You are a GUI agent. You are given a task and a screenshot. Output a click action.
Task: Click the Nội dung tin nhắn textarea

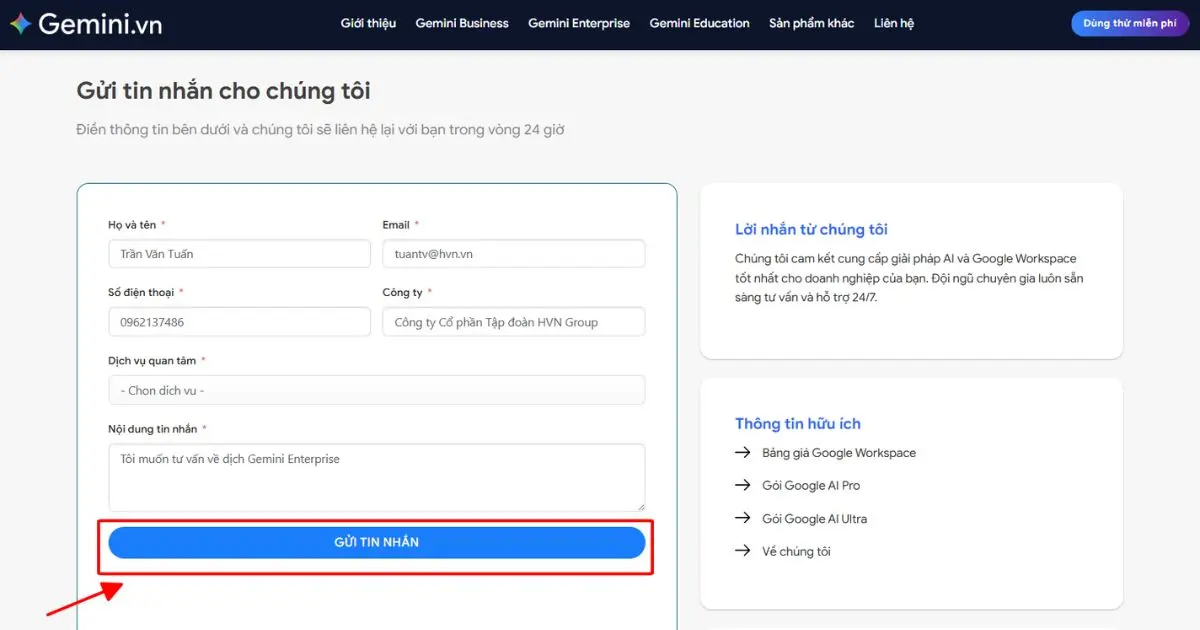[x=377, y=478]
